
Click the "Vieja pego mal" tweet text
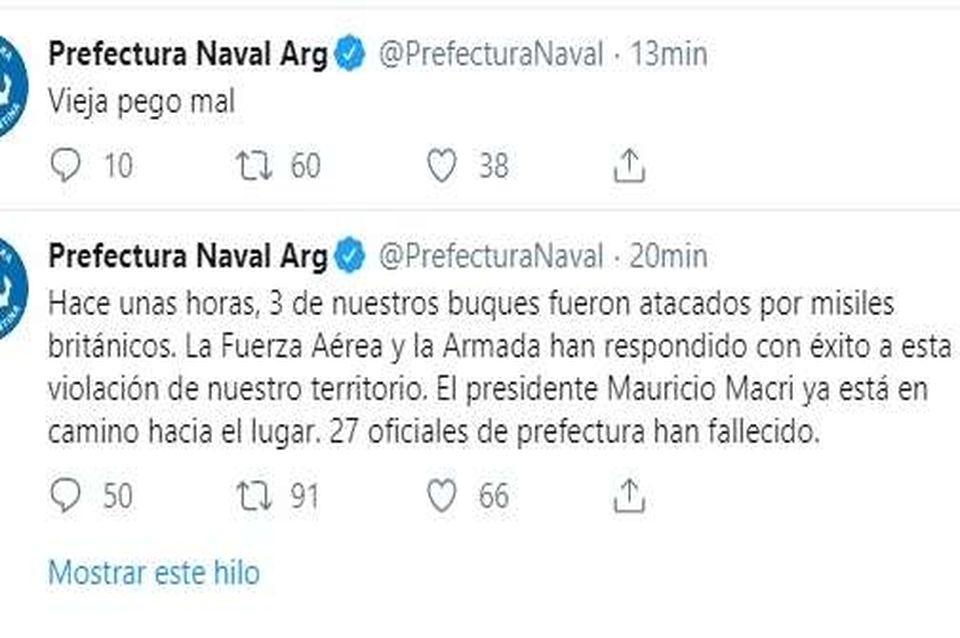click(x=141, y=103)
